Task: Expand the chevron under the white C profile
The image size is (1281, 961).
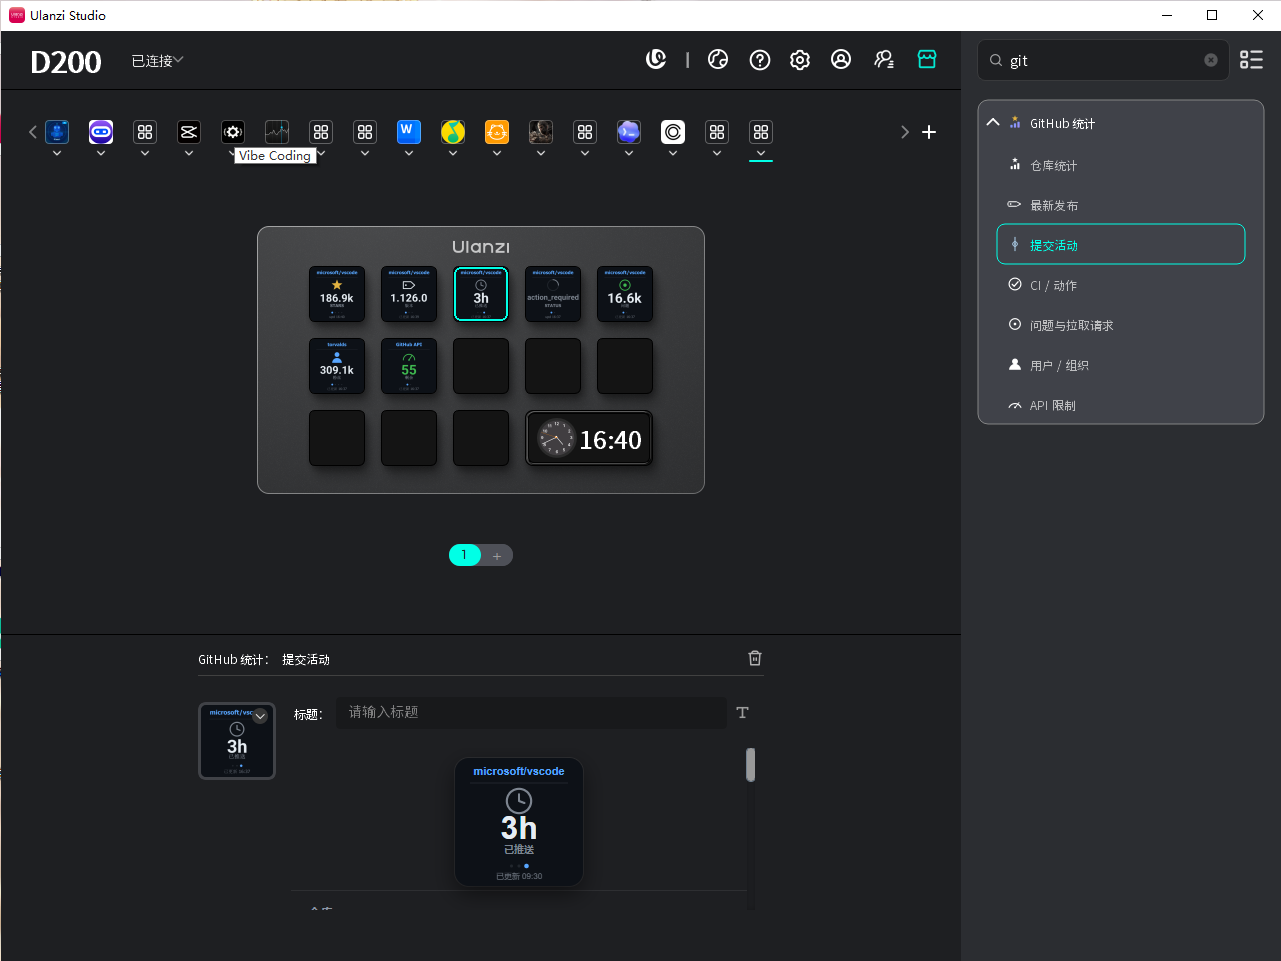Action: point(673,154)
